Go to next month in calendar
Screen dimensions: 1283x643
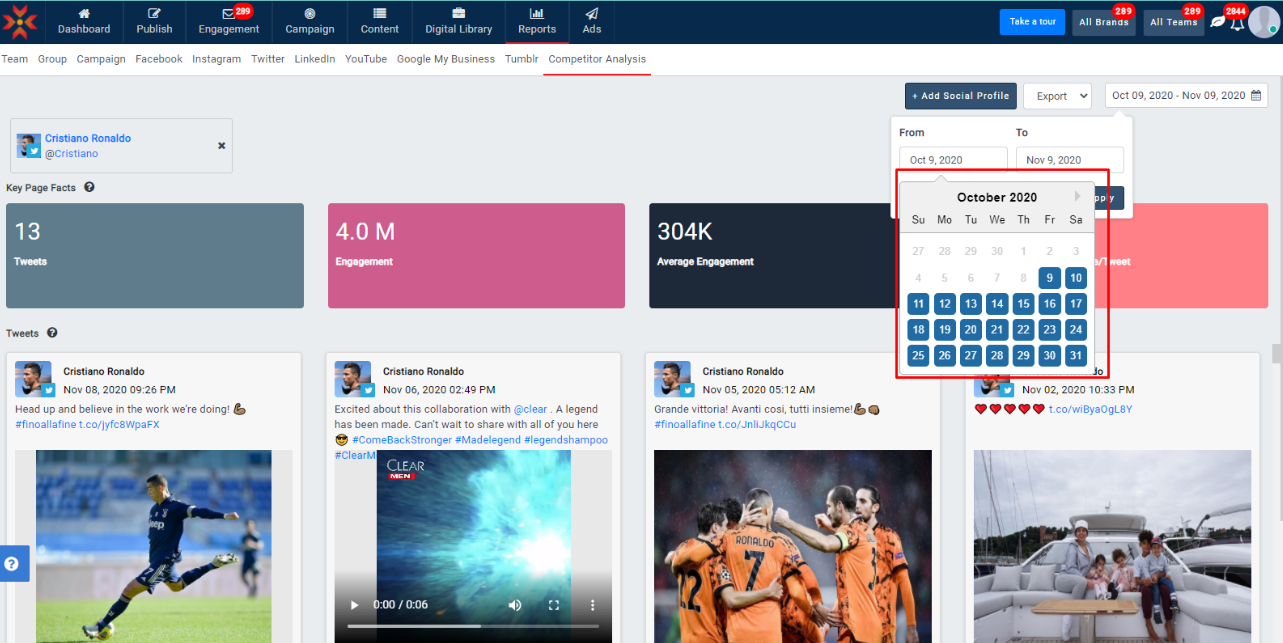[x=1078, y=197]
